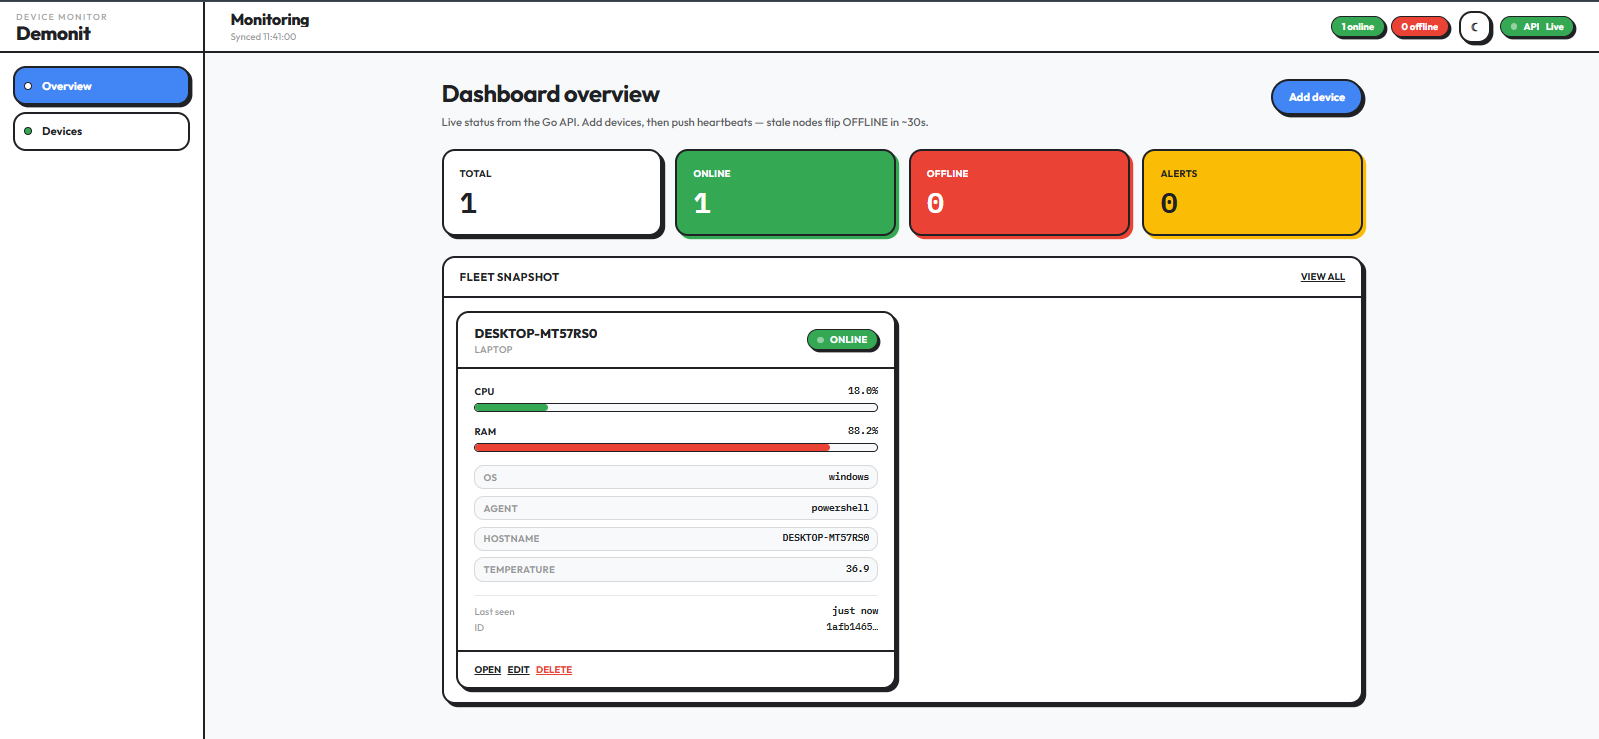Click the device ID '1afb1465…' value
Screen dimensions: 1599x739
[852, 627]
